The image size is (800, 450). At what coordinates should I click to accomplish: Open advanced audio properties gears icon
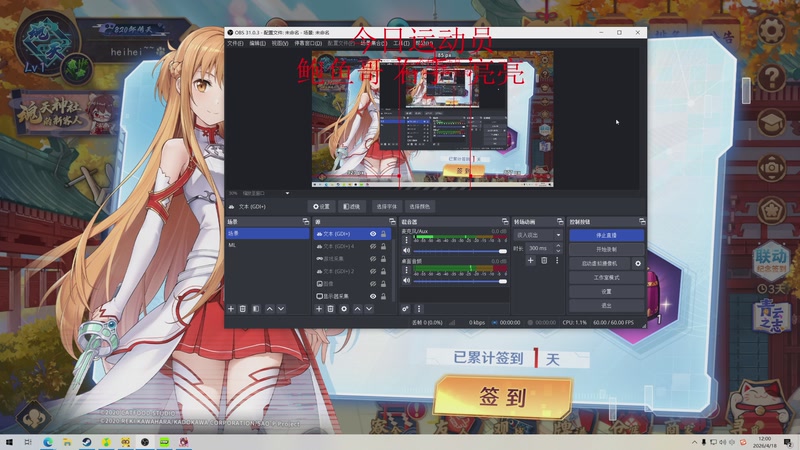coord(405,309)
